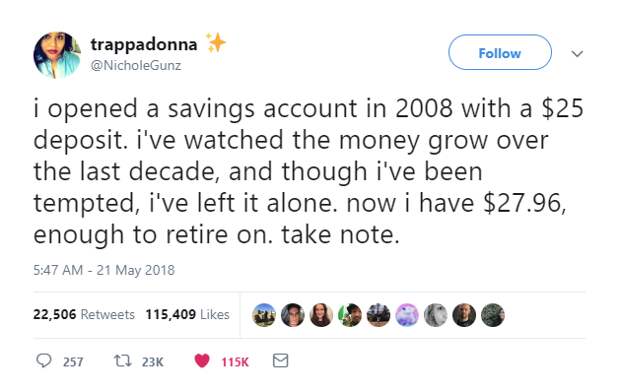Click the sparkle emoji beside trappadonna
620x392 pixels.
coord(216,43)
